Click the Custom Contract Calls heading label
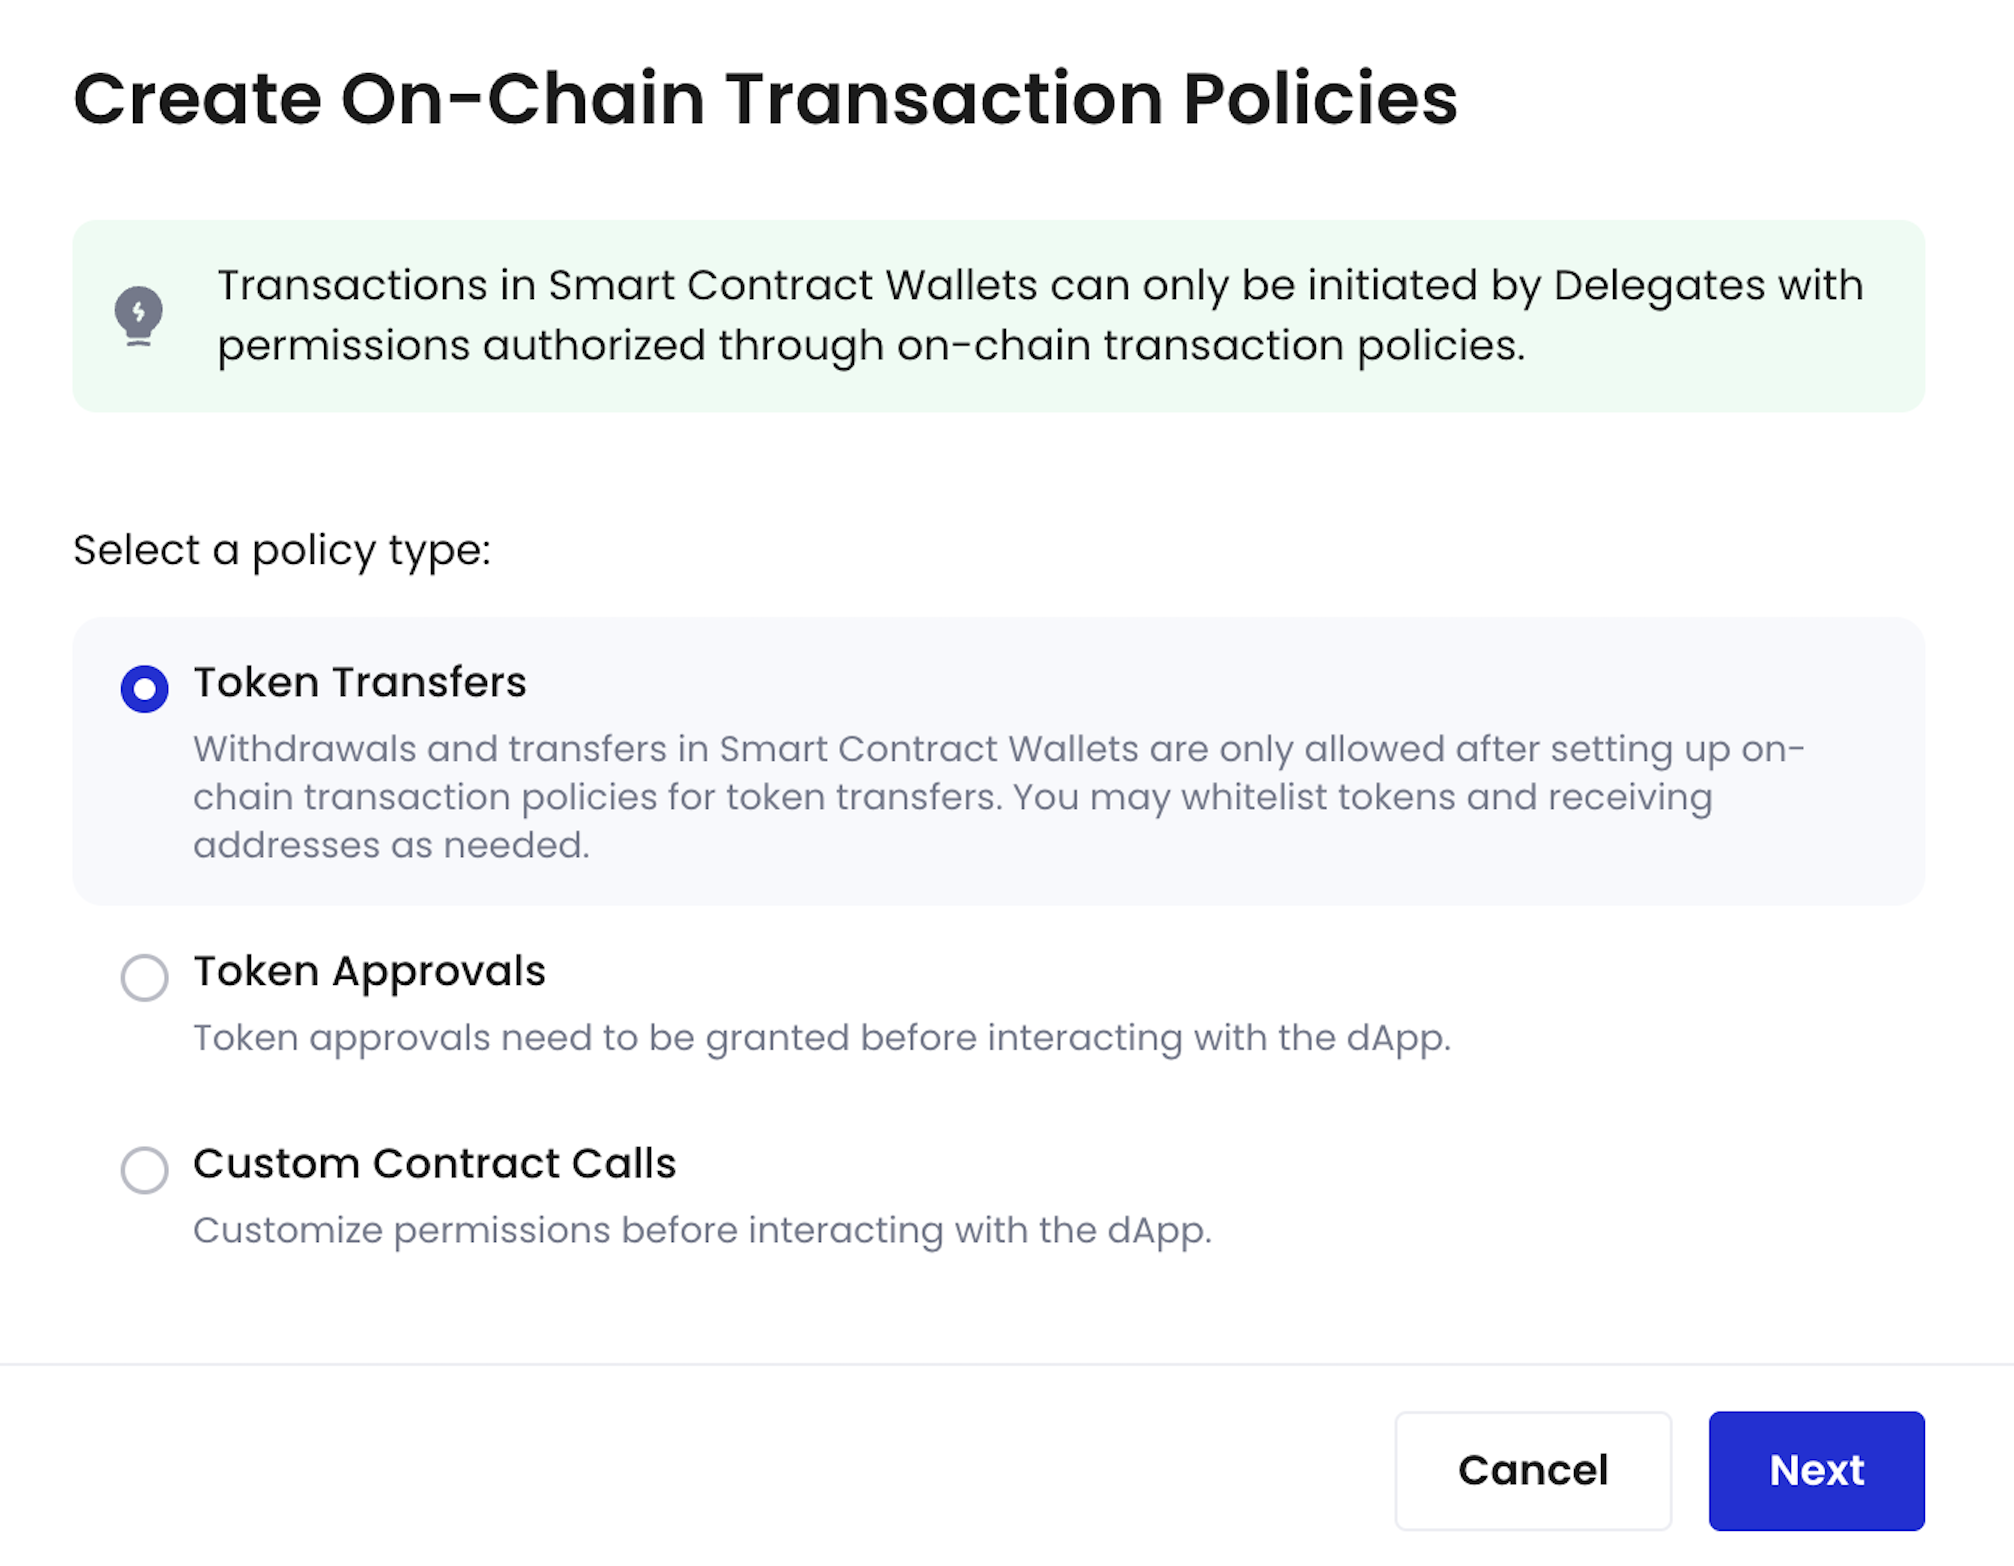The image size is (2014, 1566). [x=435, y=1163]
